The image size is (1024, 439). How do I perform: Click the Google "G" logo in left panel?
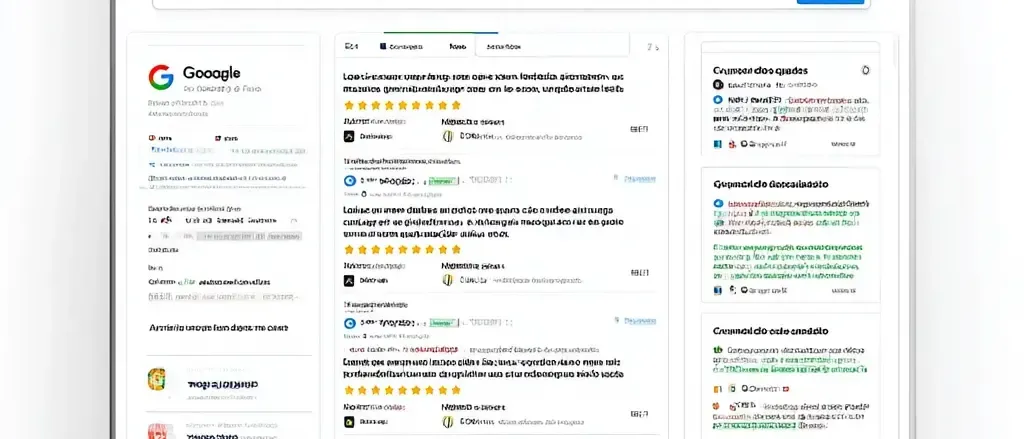click(x=161, y=76)
